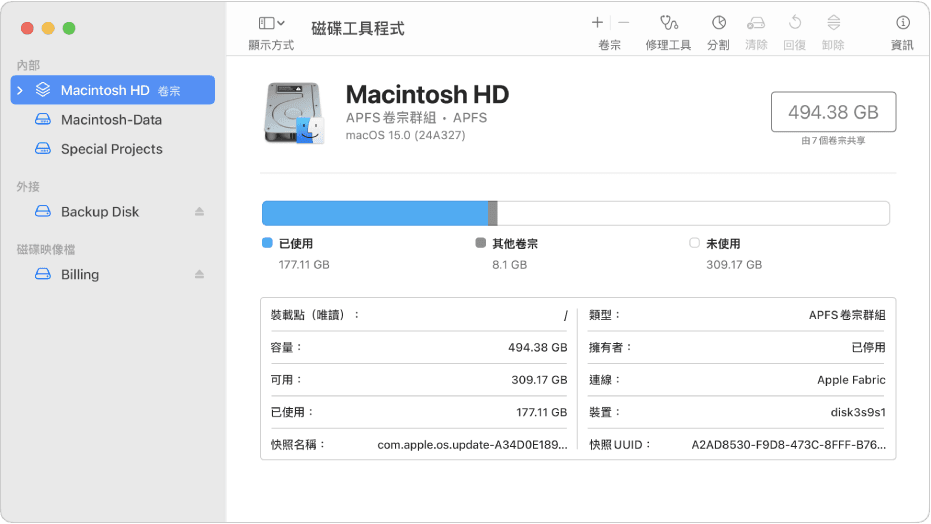Click the 清除 erase icon
Image resolution: width=931 pixels, height=524 pixels.
[756, 23]
